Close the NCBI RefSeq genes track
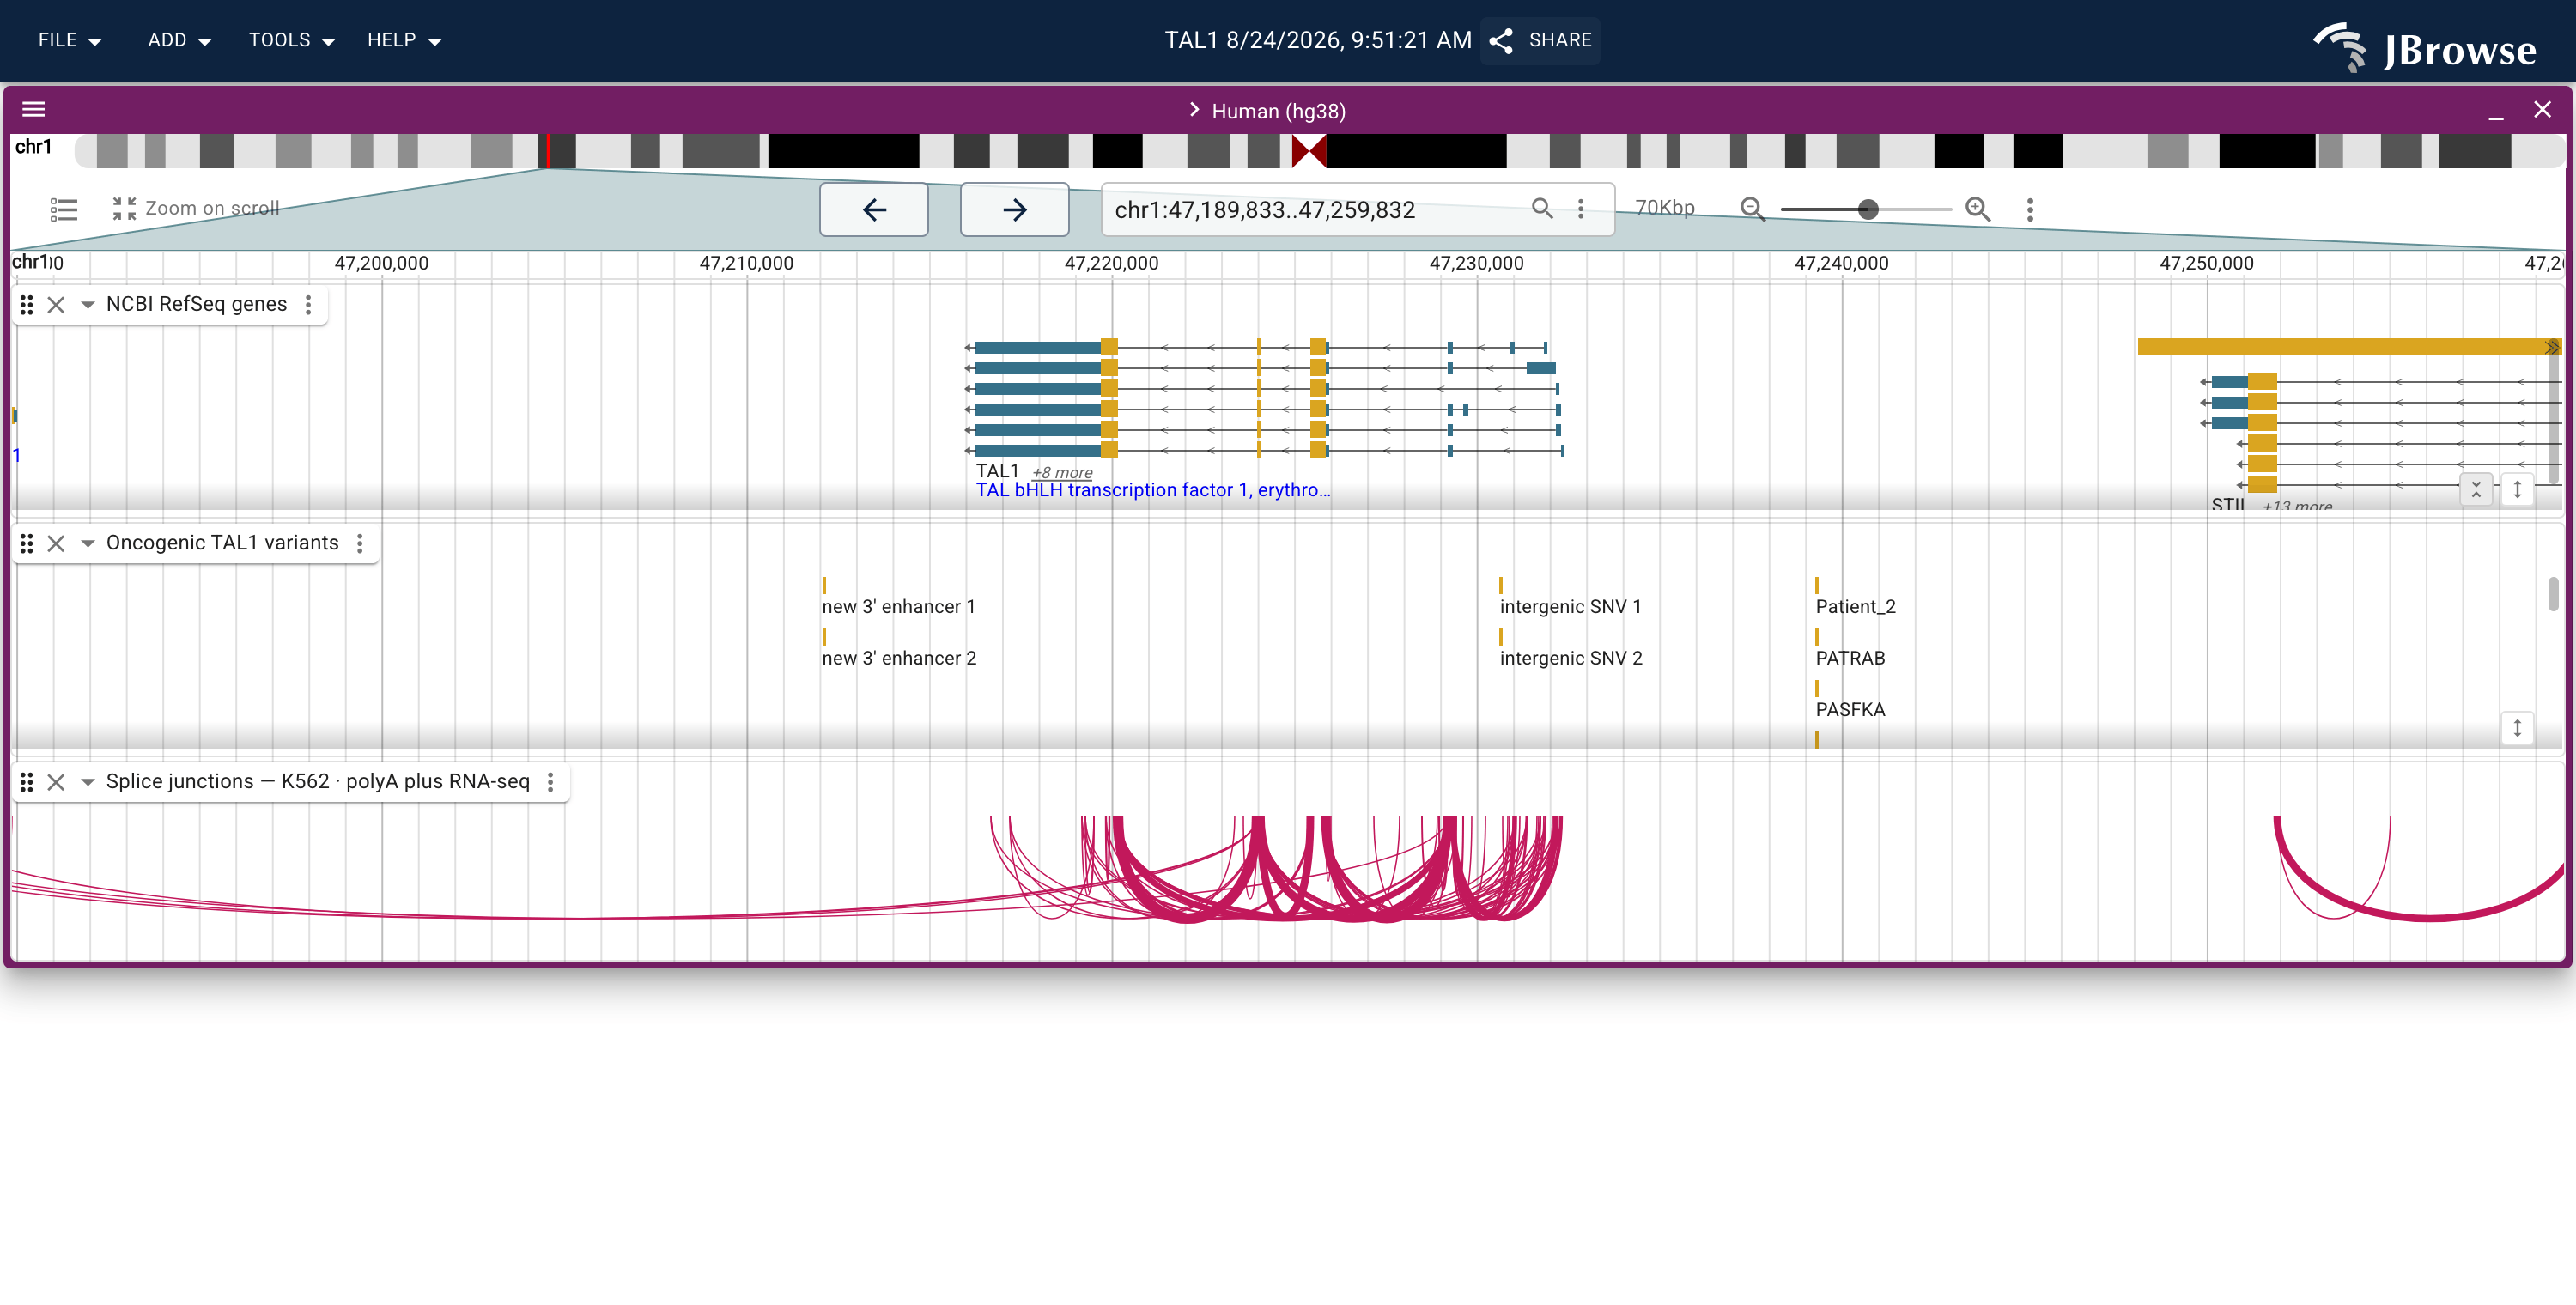The width and height of the screenshot is (2576, 1305). click(56, 304)
